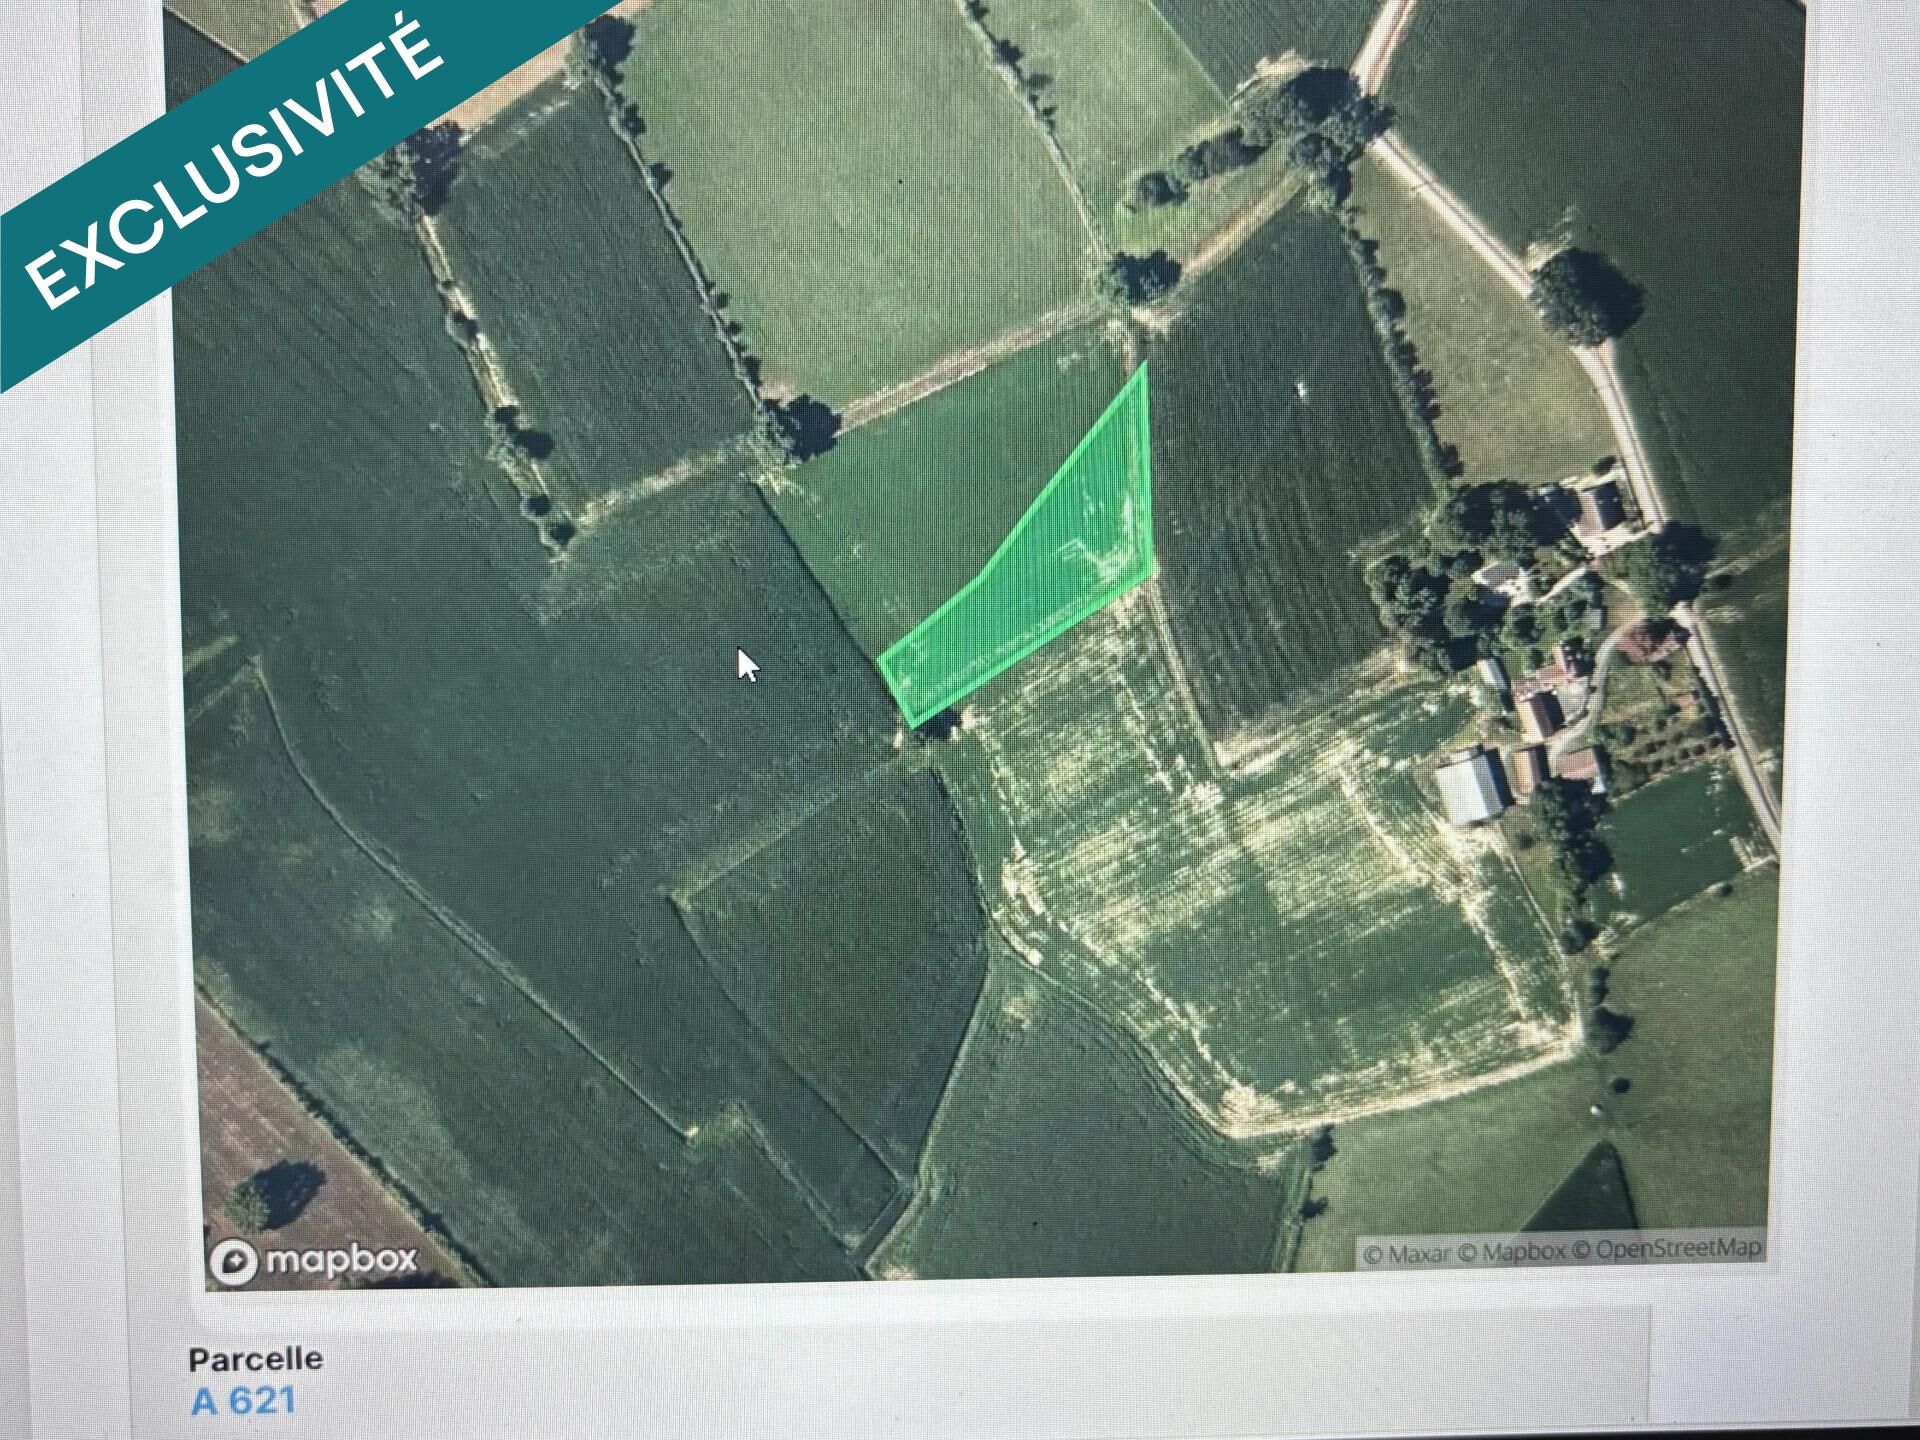Open the © Maxar attribution link

pos(1409,1254)
